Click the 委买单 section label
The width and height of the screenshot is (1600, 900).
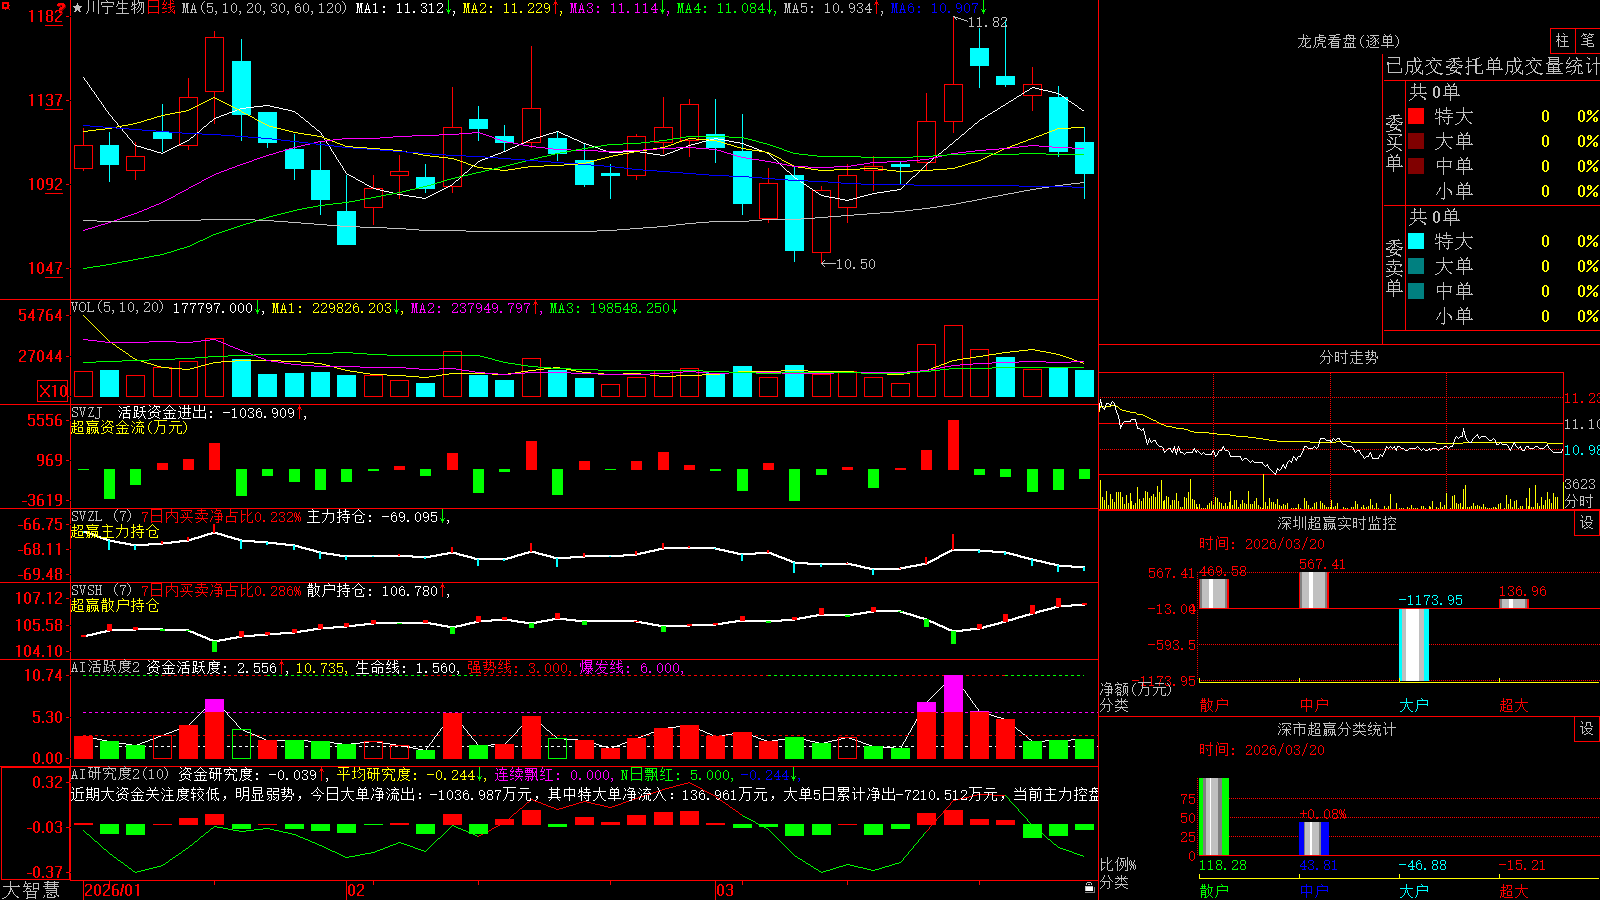click(1394, 143)
